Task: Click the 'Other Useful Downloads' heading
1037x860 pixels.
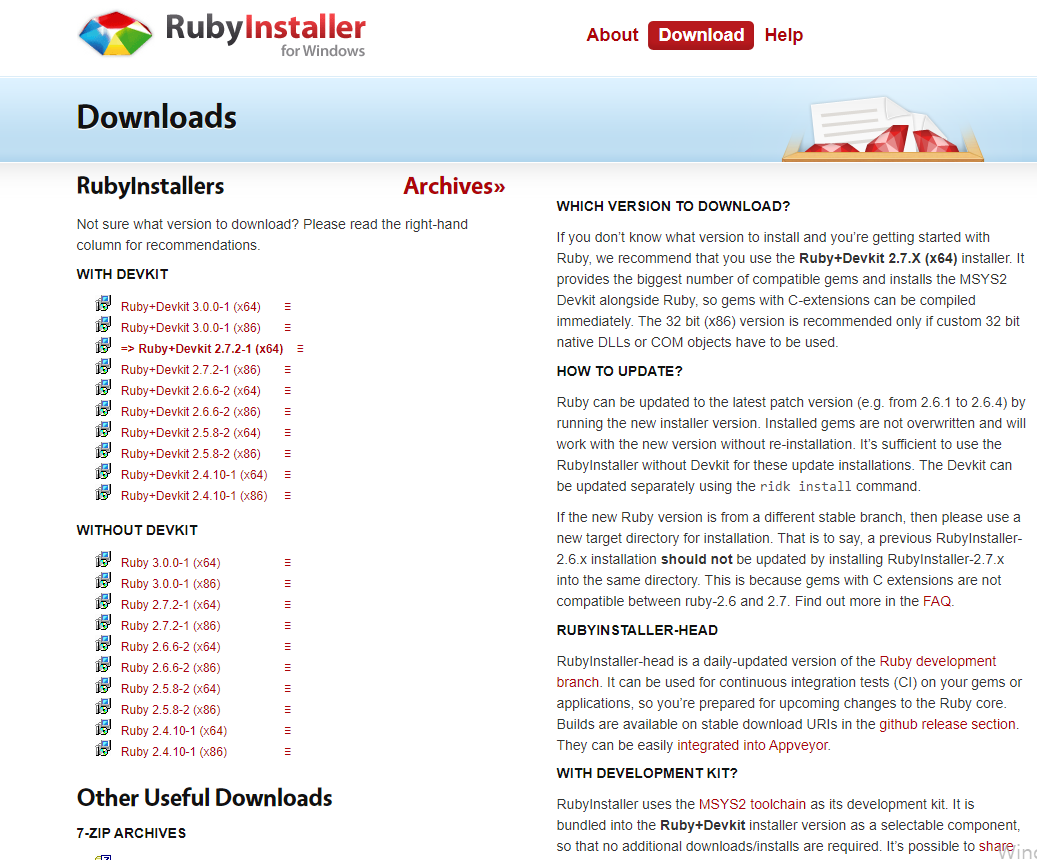Action: (x=204, y=798)
